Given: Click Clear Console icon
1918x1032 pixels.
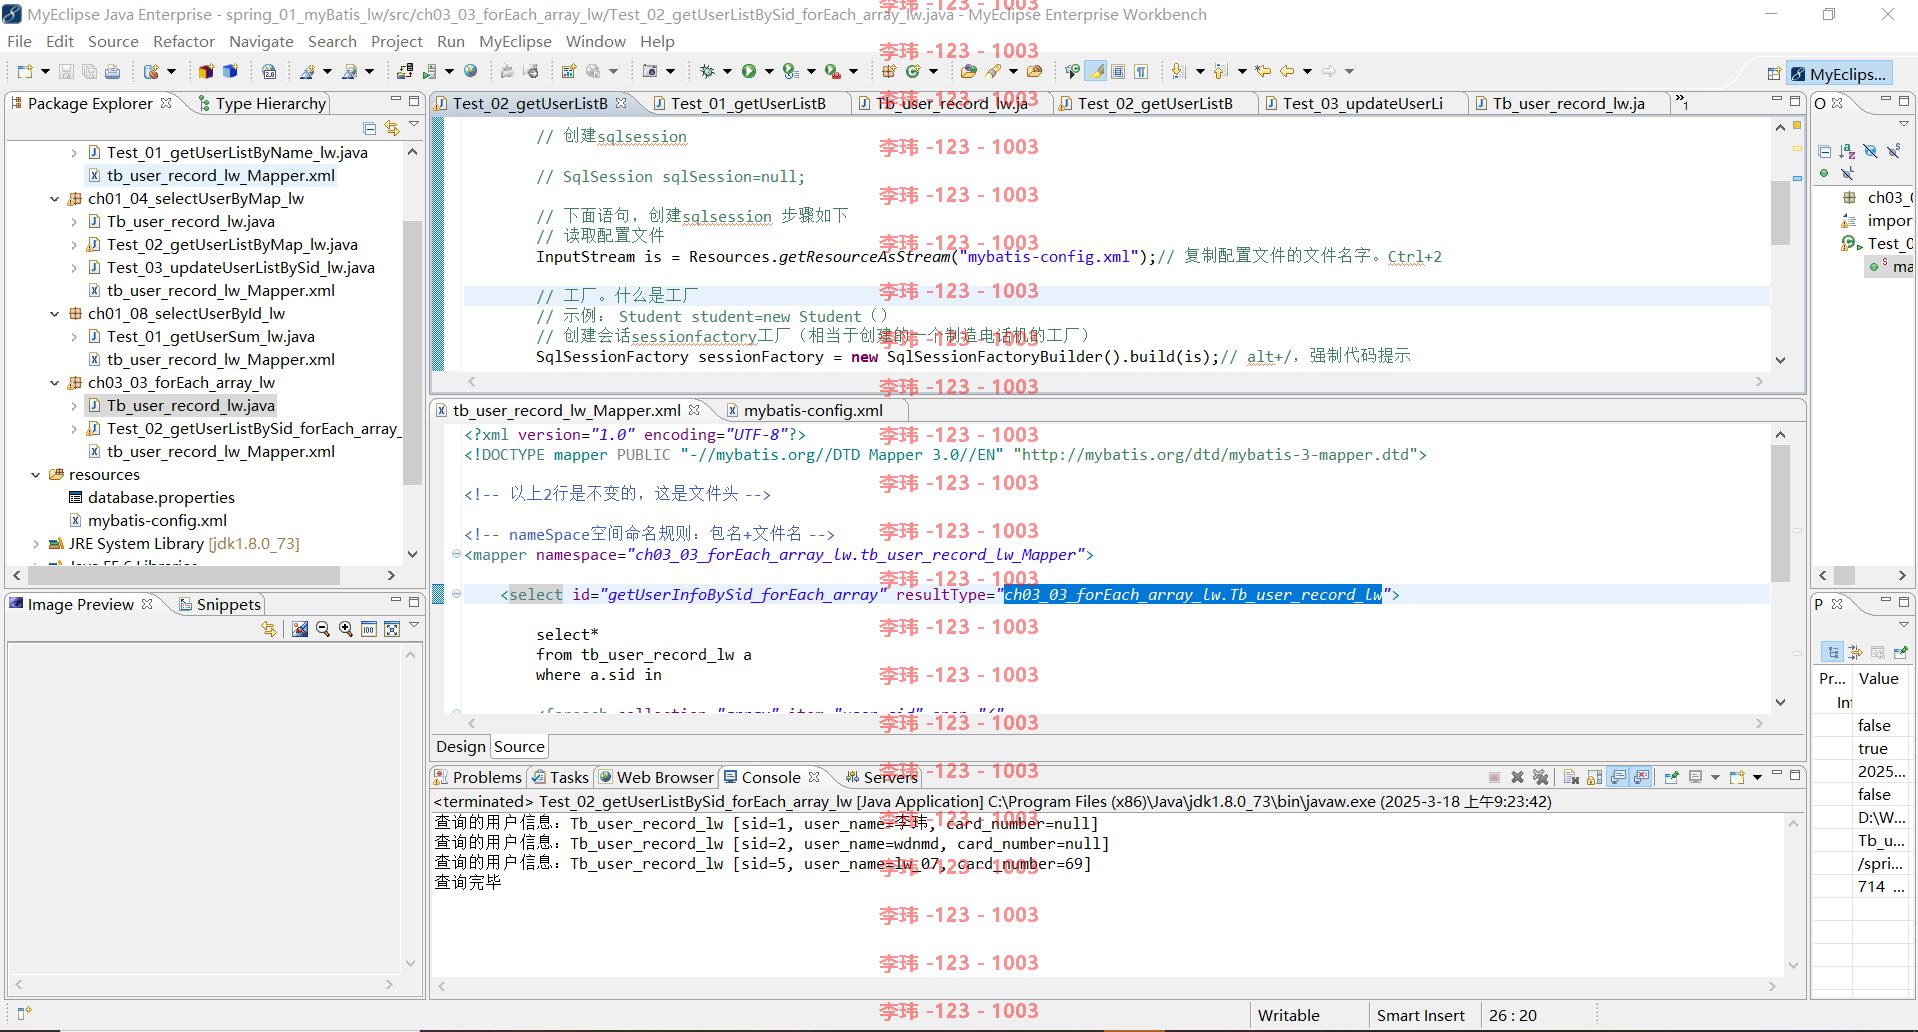Looking at the screenshot, I should click(x=1571, y=777).
